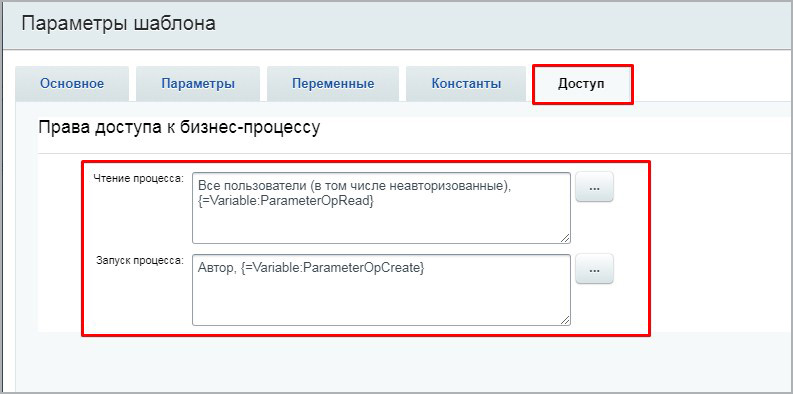Image resolution: width=793 pixels, height=394 pixels.
Task: Open the user picker for Запуск процесса
Action: coord(594,270)
